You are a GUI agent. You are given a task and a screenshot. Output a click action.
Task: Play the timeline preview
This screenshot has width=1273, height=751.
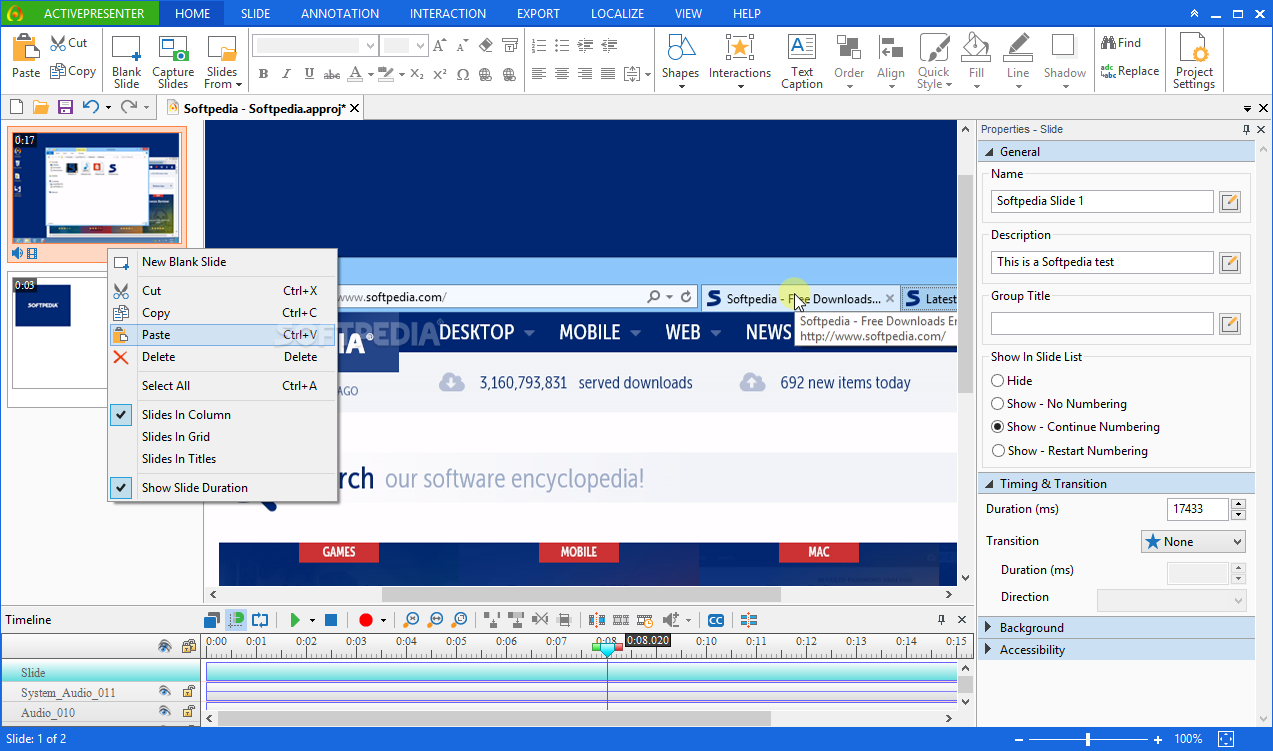(x=295, y=620)
